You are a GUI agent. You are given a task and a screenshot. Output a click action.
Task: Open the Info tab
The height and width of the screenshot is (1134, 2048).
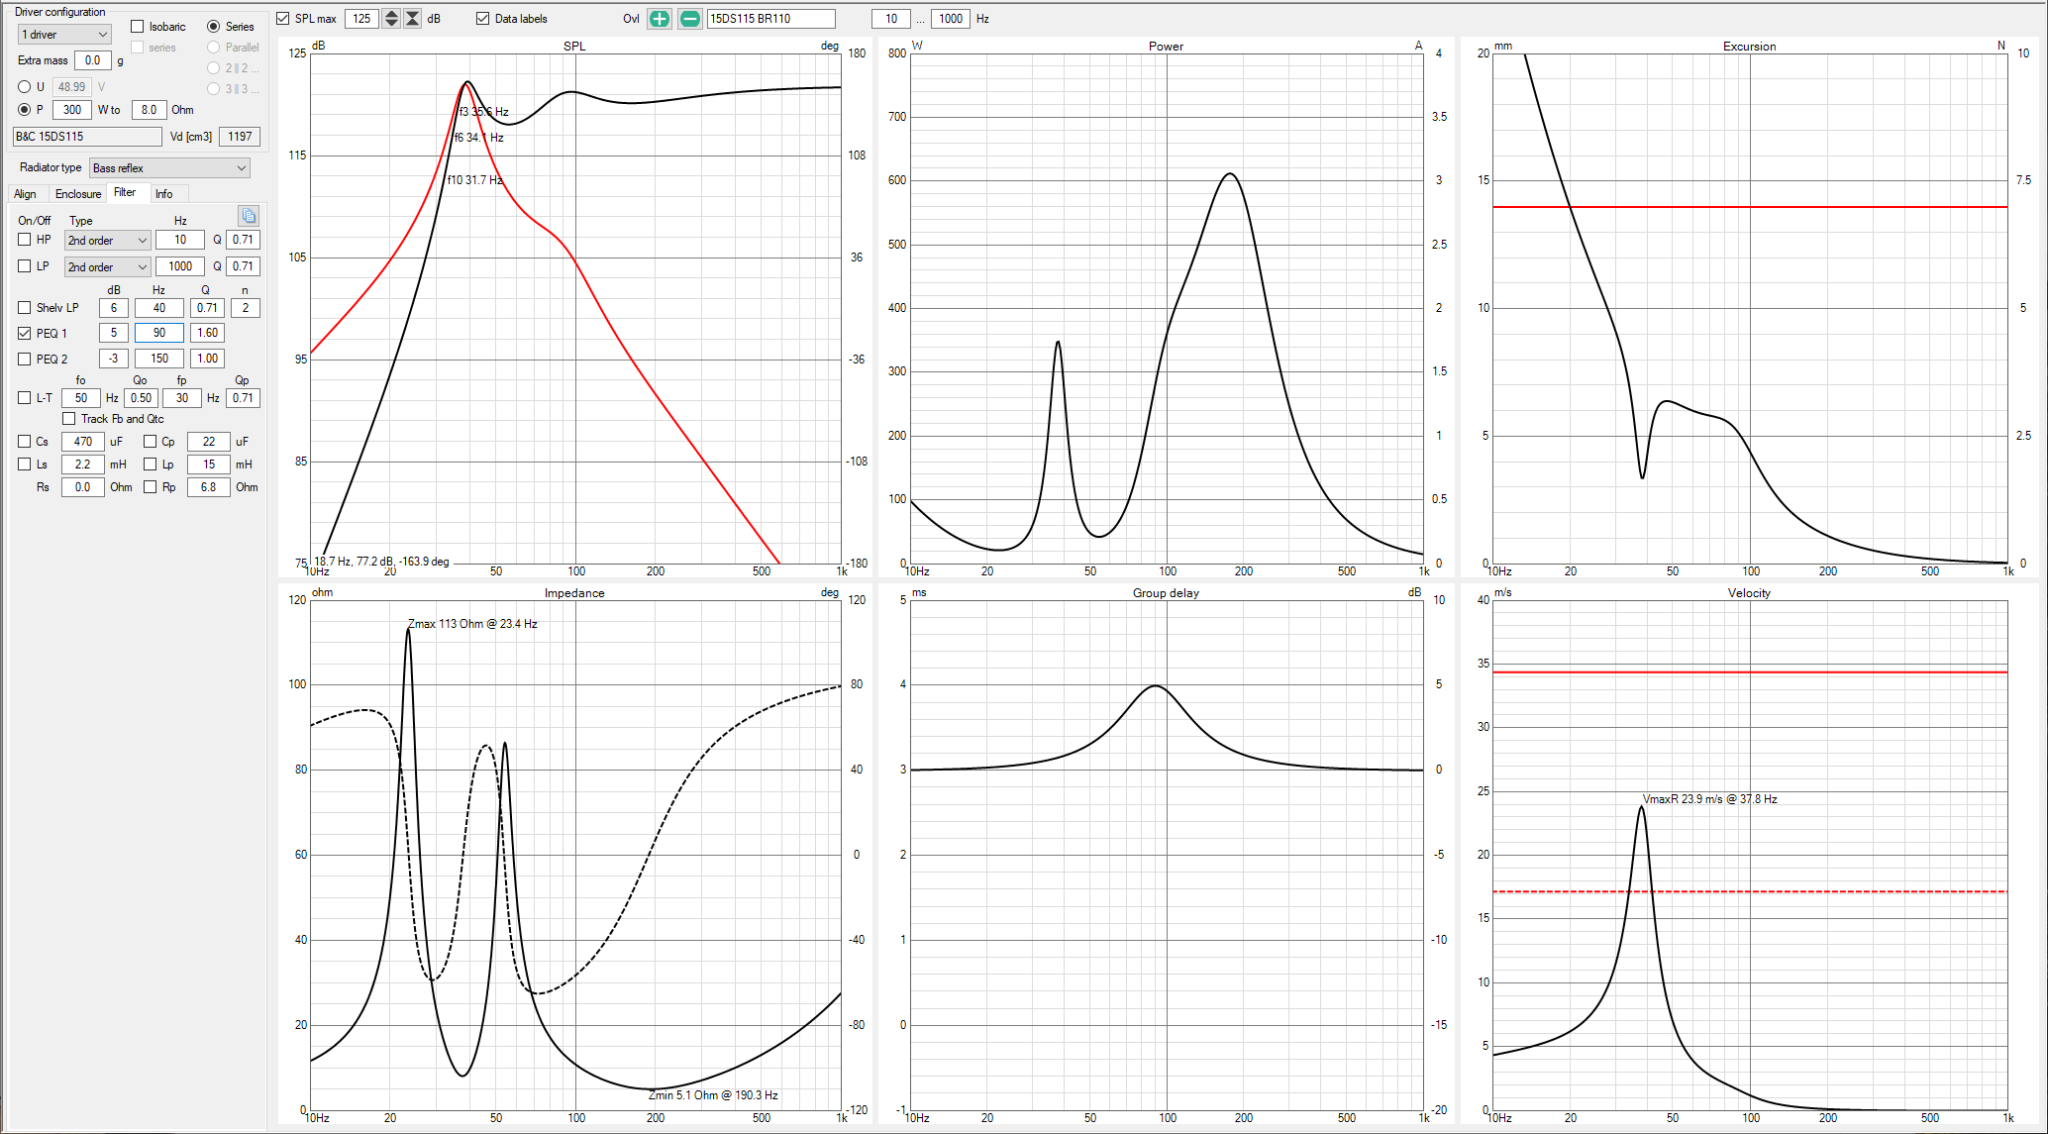pos(164,194)
